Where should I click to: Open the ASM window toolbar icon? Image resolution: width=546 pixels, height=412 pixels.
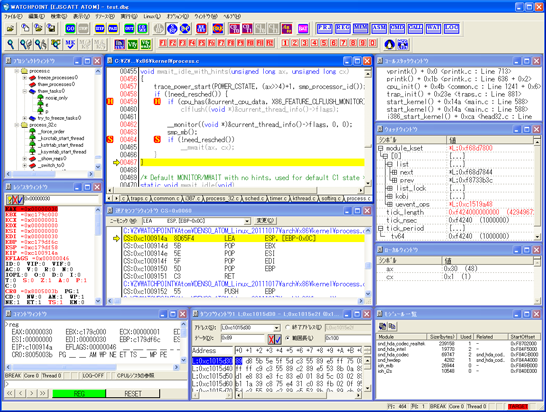[379, 28]
